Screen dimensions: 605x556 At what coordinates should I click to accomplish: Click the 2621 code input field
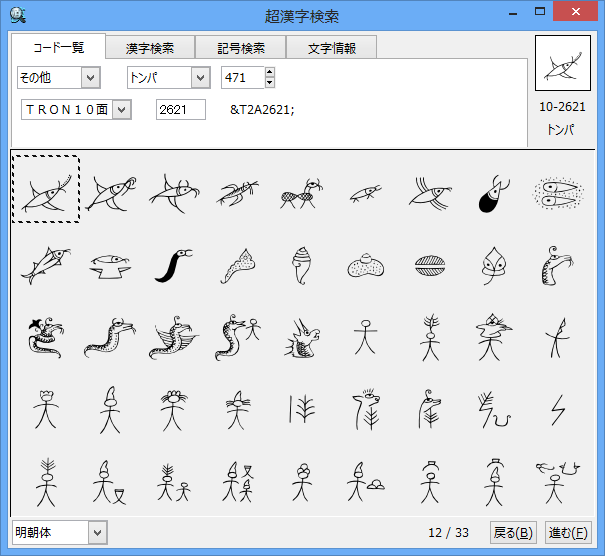pyautogui.click(x=180, y=110)
